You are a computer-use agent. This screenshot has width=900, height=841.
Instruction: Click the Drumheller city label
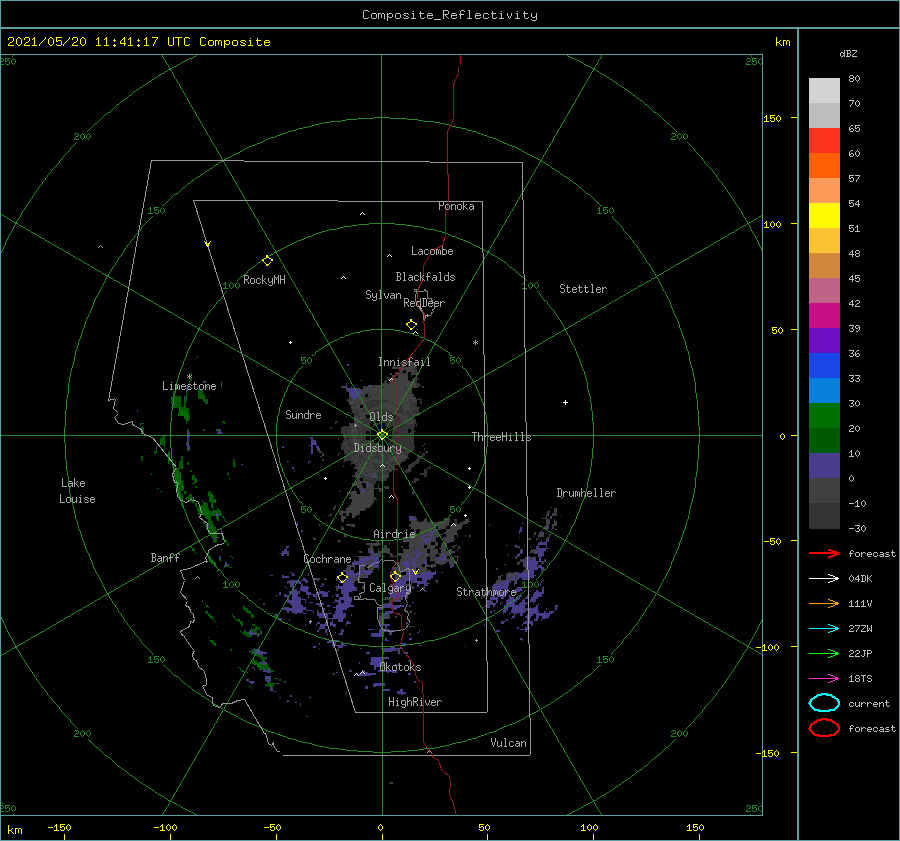[x=586, y=493]
